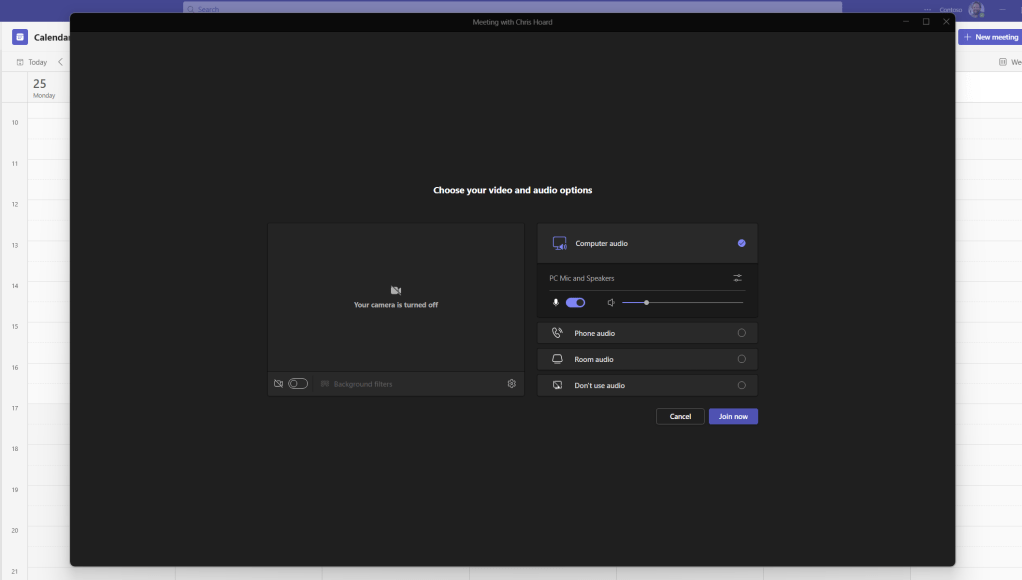Click the Don't use audio icon
Viewport: 1022px width, 580px height.
[557, 385]
